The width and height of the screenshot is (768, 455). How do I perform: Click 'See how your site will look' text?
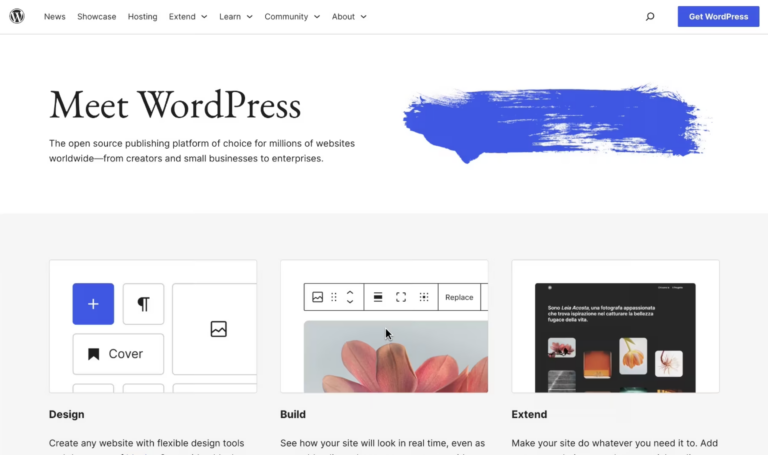(383, 443)
